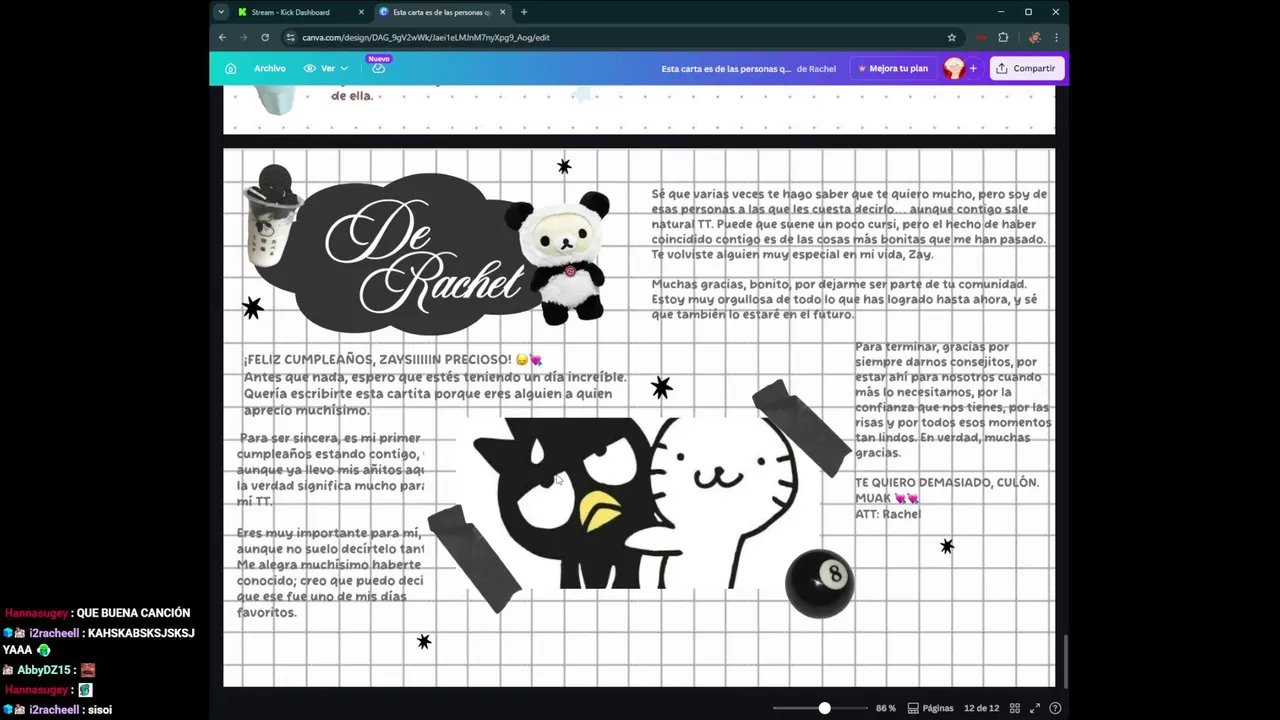Expand the Ver mode dropdown
This screenshot has width=1280, height=720.
(326, 68)
